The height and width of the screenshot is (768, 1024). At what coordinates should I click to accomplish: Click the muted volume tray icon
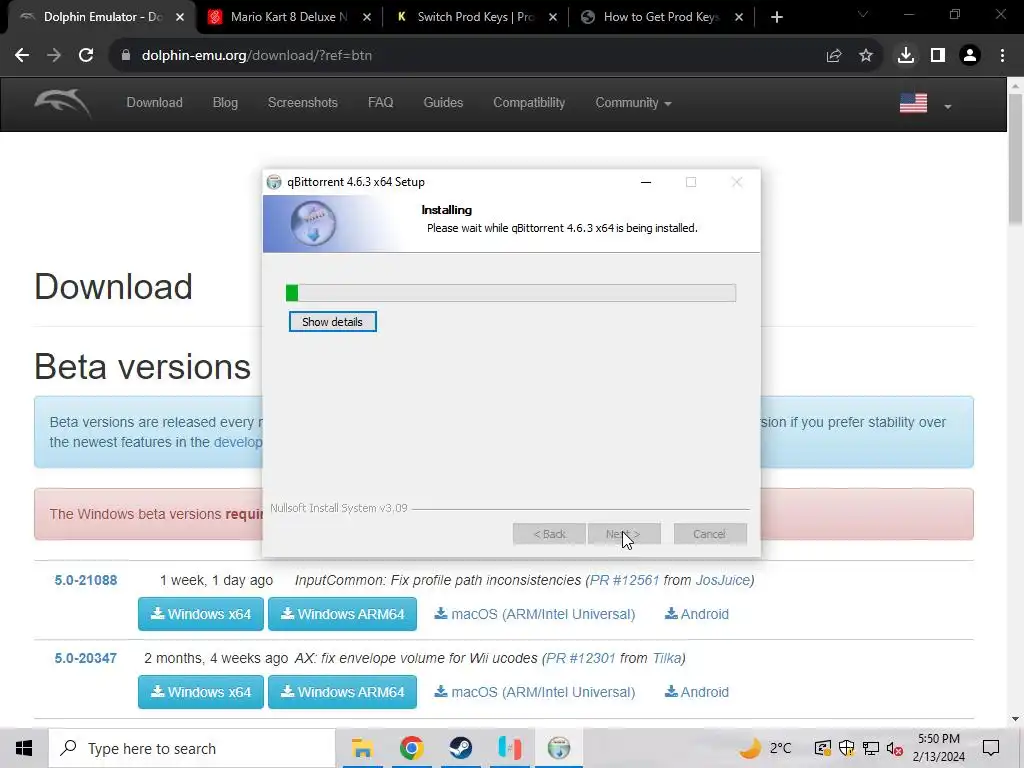click(895, 749)
